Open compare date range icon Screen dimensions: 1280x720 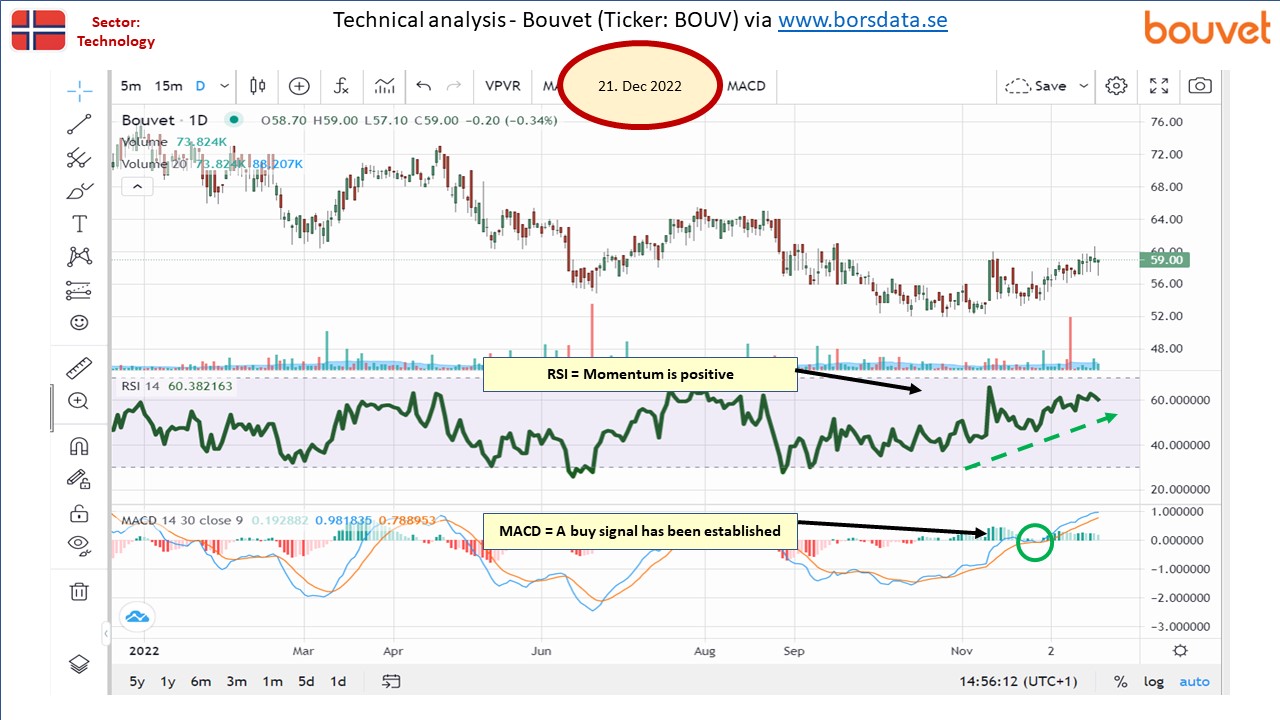tap(391, 681)
